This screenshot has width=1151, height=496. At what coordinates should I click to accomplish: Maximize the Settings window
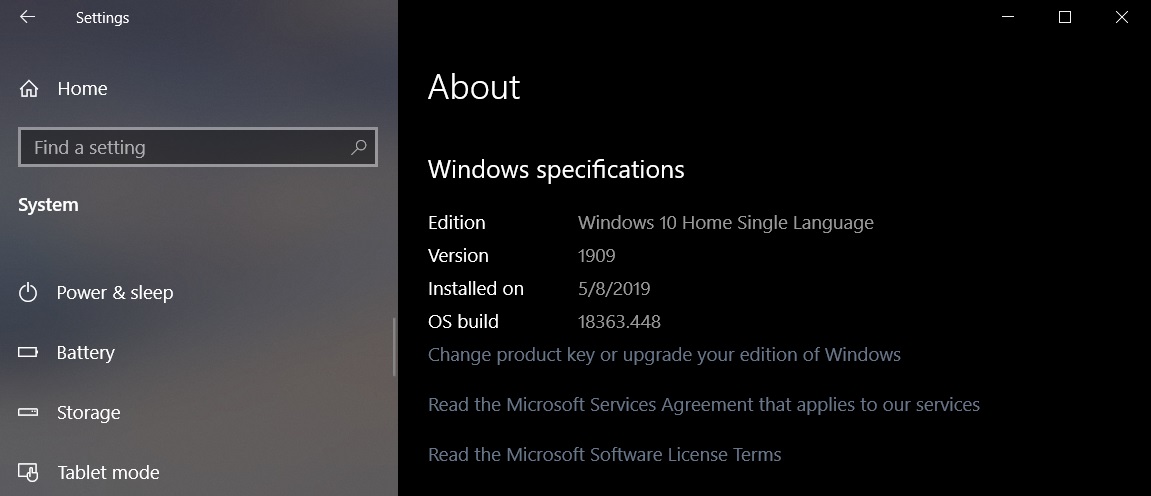pyautogui.click(x=1065, y=17)
